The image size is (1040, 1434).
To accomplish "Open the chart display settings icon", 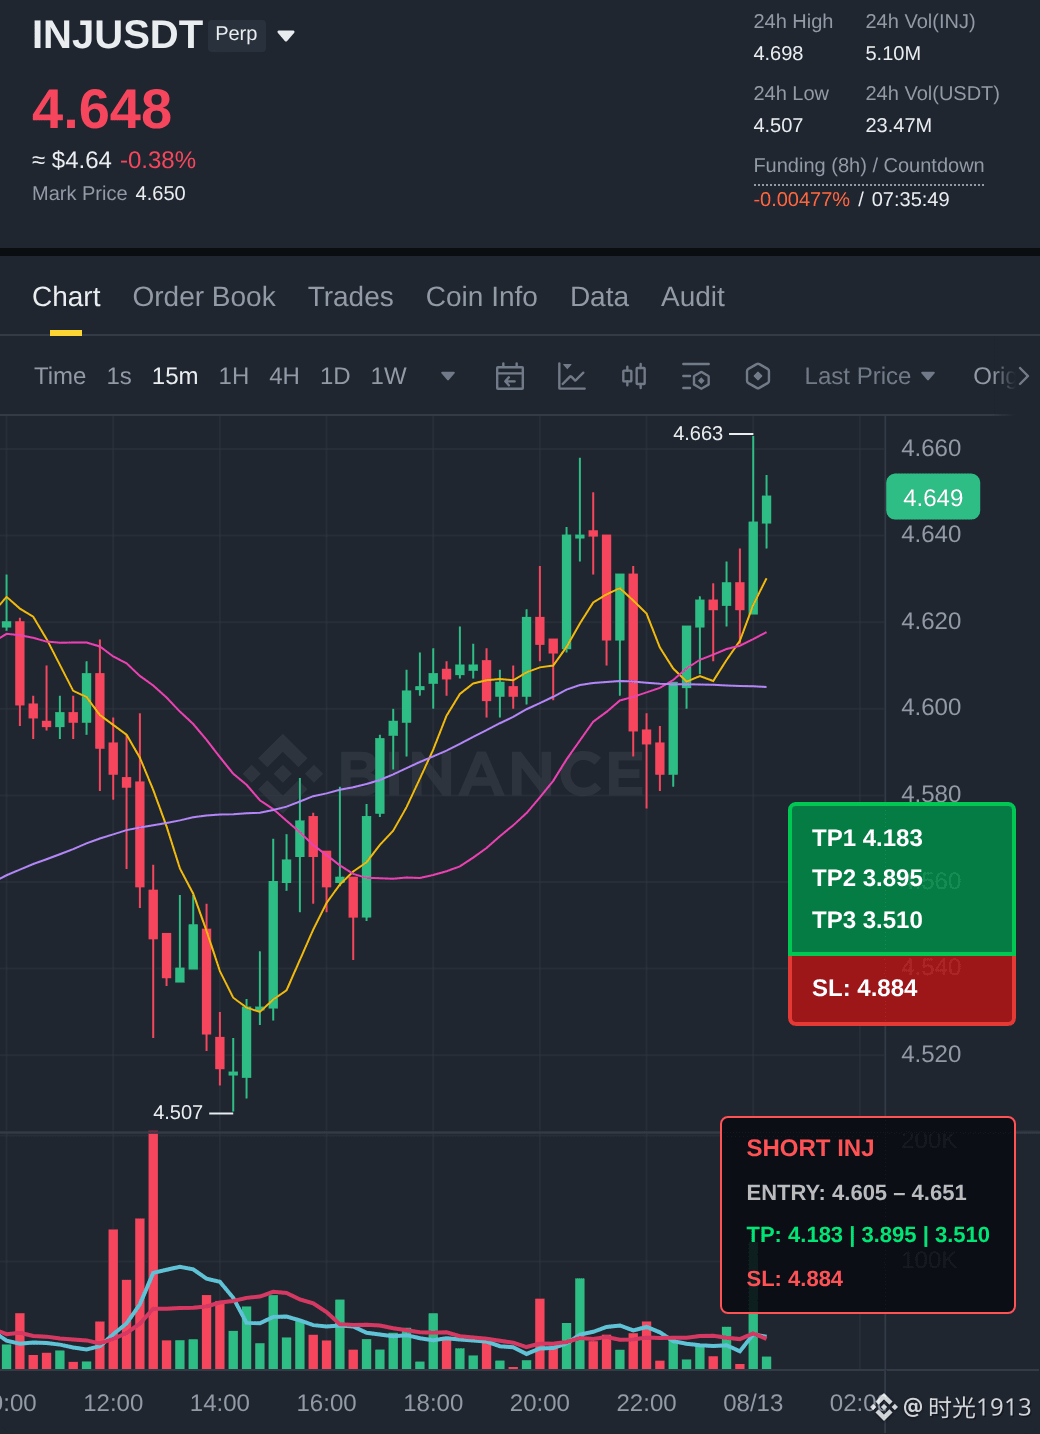I will click(696, 376).
